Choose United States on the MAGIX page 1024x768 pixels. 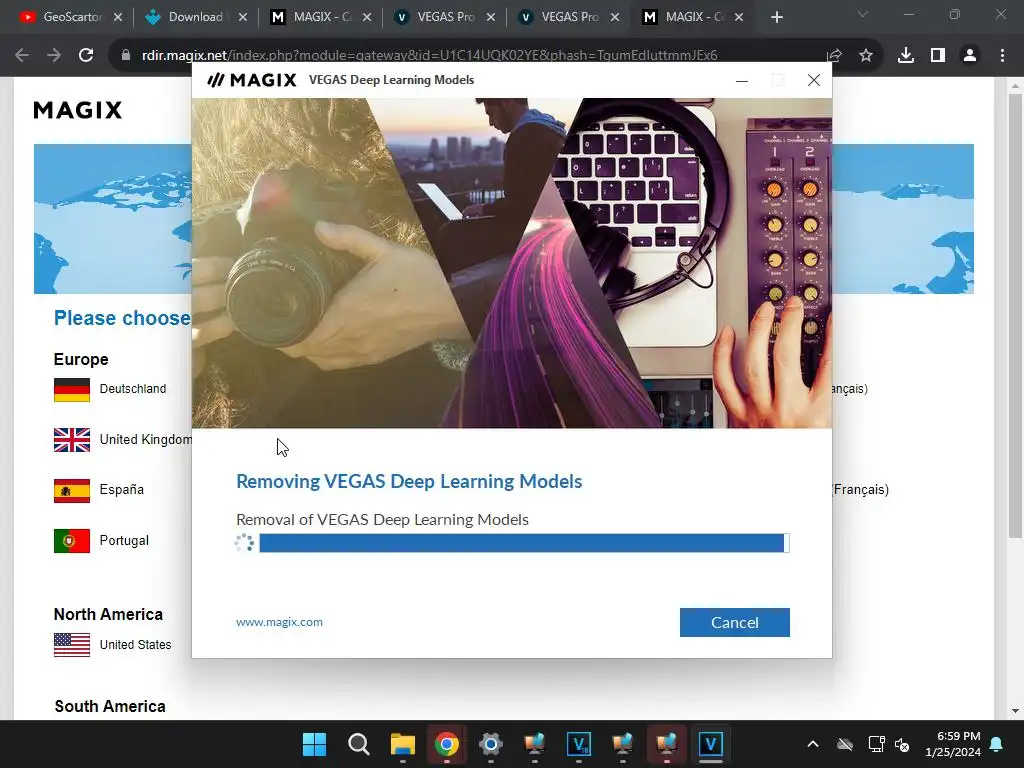tap(135, 645)
